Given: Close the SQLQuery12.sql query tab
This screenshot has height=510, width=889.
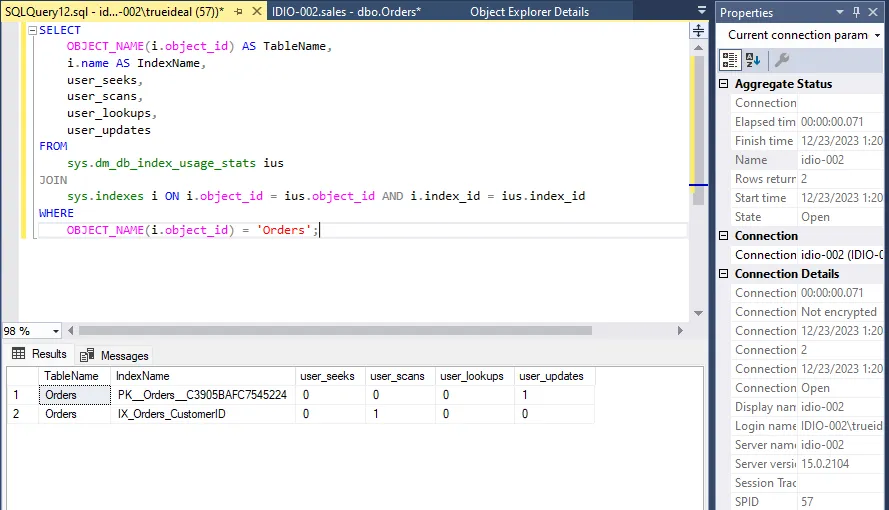Looking at the screenshot, I should [256, 12].
